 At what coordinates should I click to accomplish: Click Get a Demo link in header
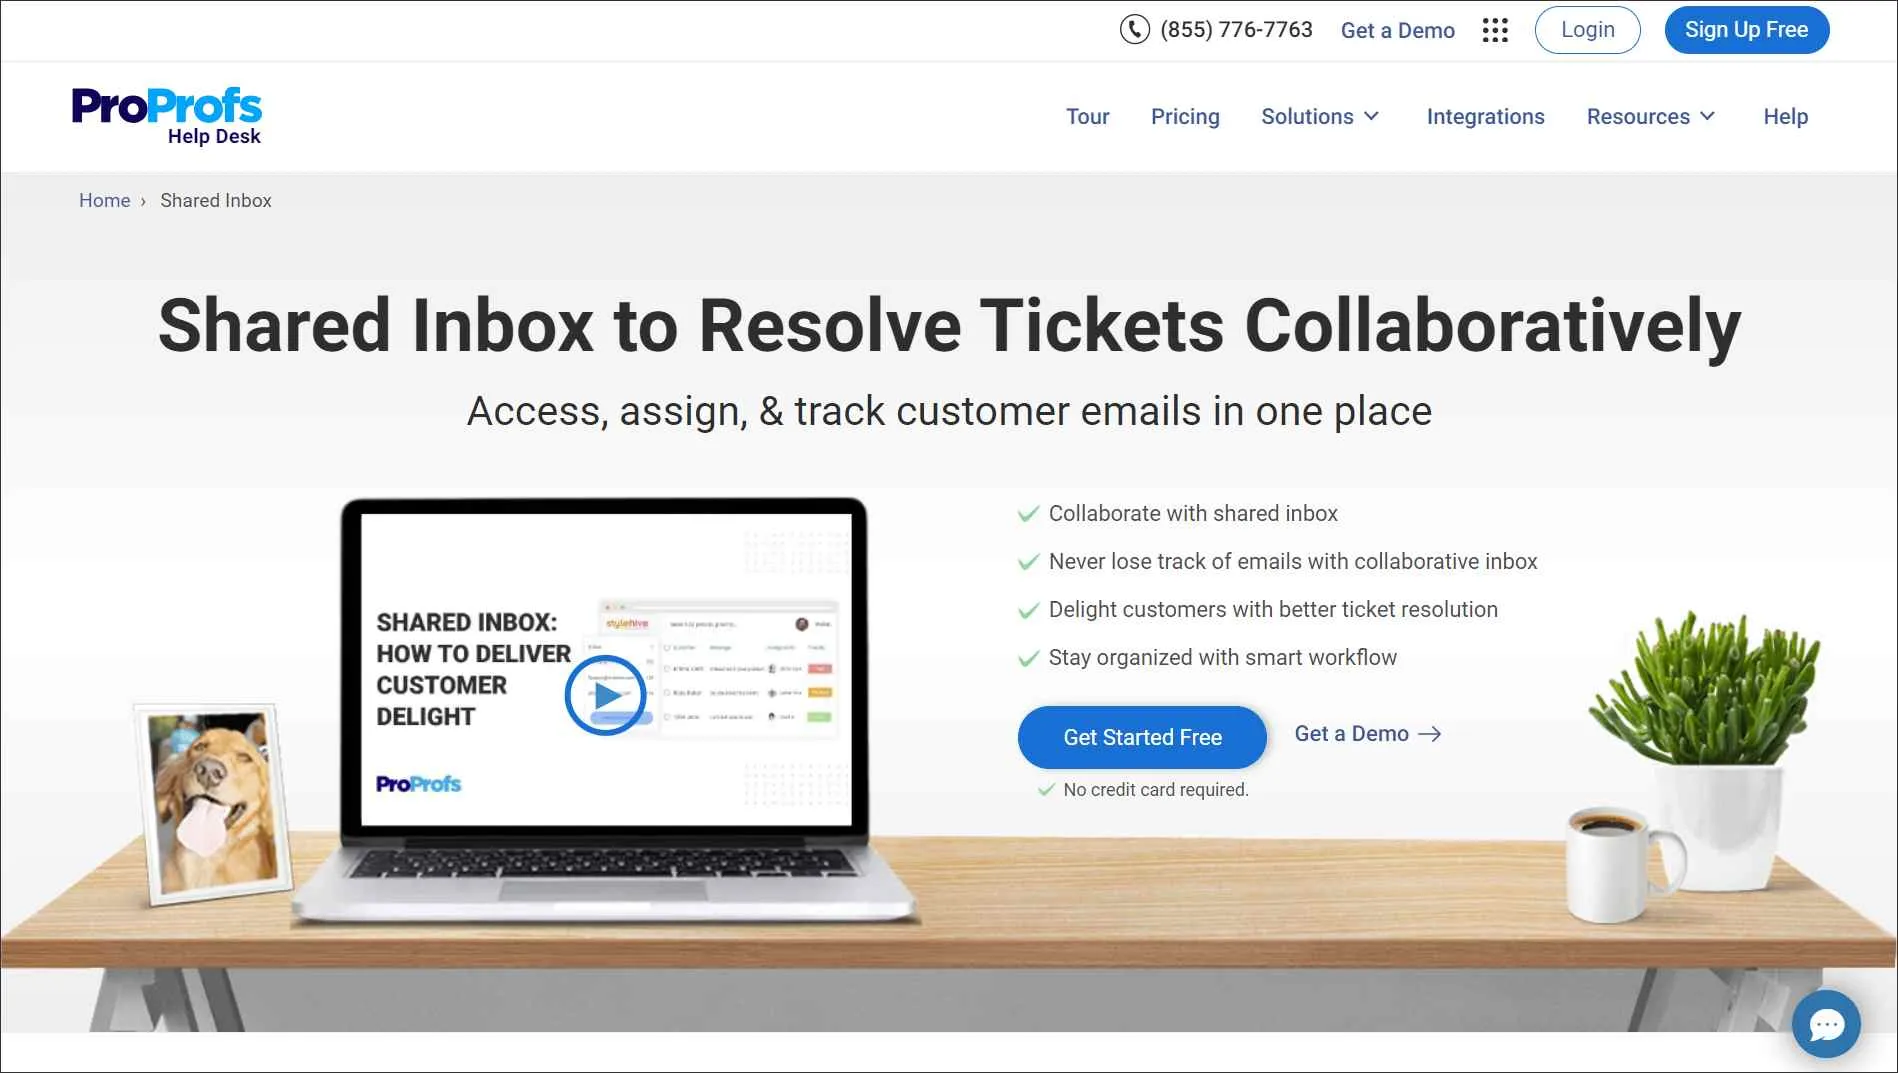(x=1397, y=31)
